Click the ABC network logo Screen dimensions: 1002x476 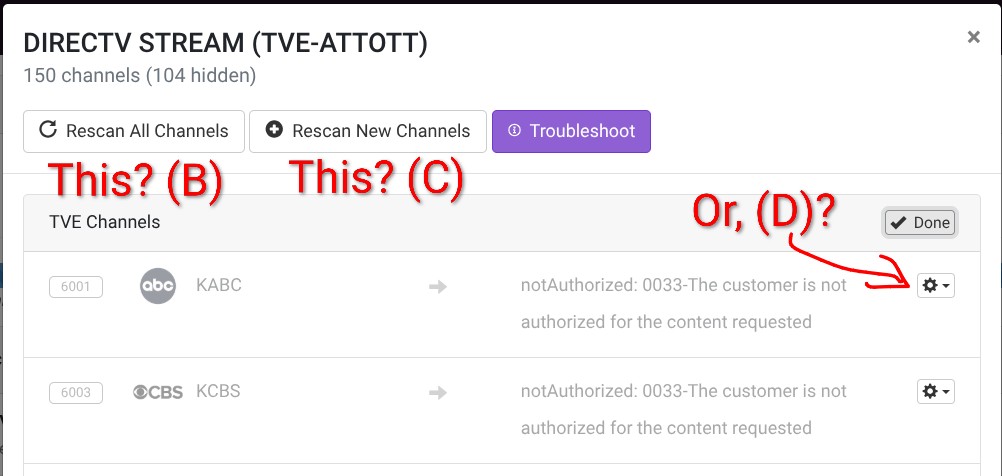[x=158, y=286]
